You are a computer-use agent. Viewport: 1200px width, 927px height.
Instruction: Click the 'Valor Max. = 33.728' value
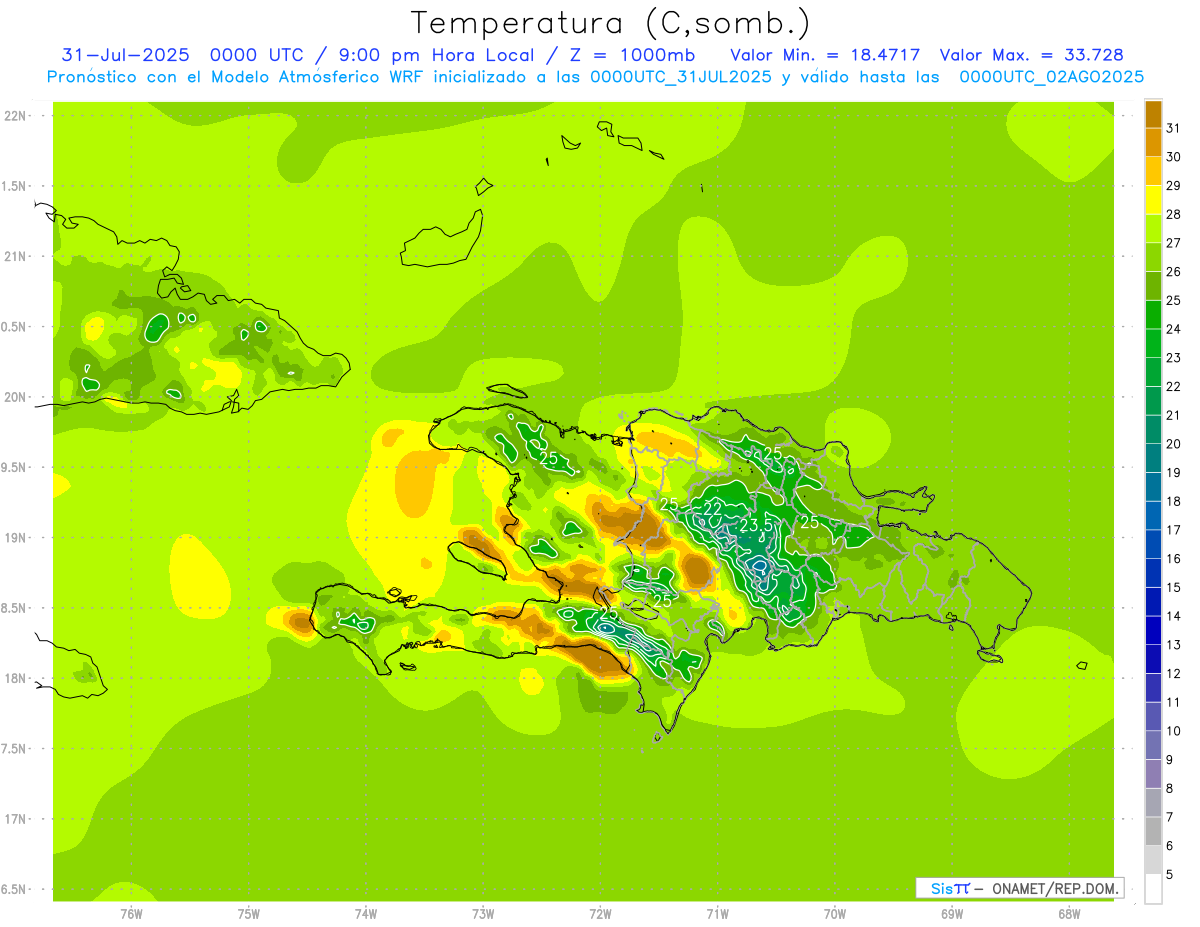click(1031, 55)
